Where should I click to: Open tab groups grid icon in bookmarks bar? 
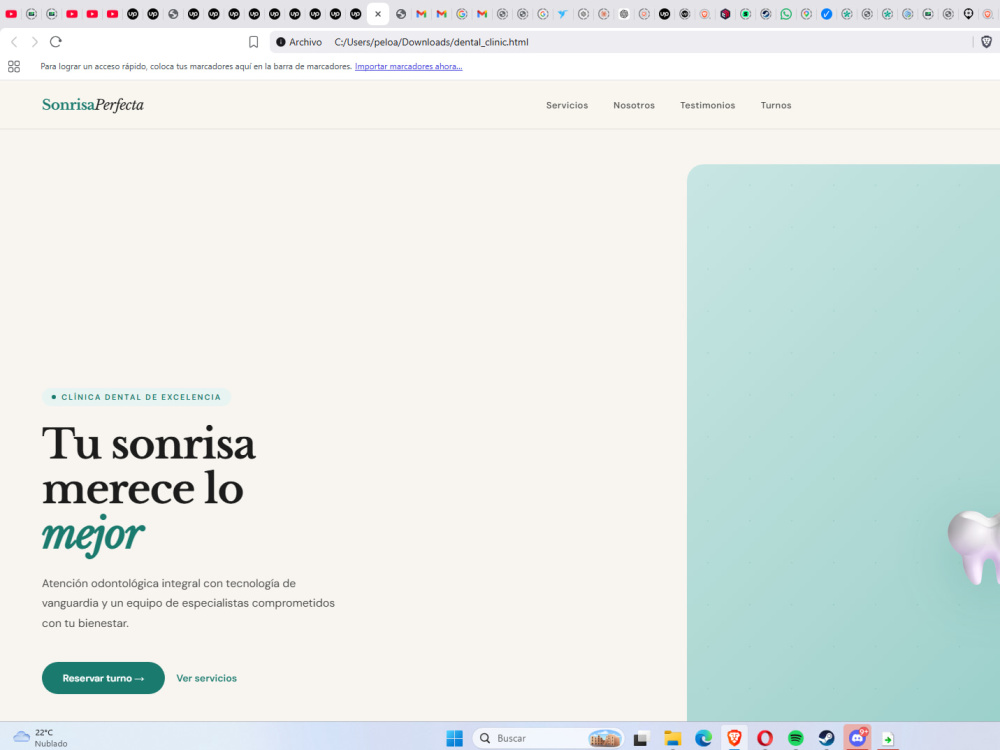pos(14,66)
